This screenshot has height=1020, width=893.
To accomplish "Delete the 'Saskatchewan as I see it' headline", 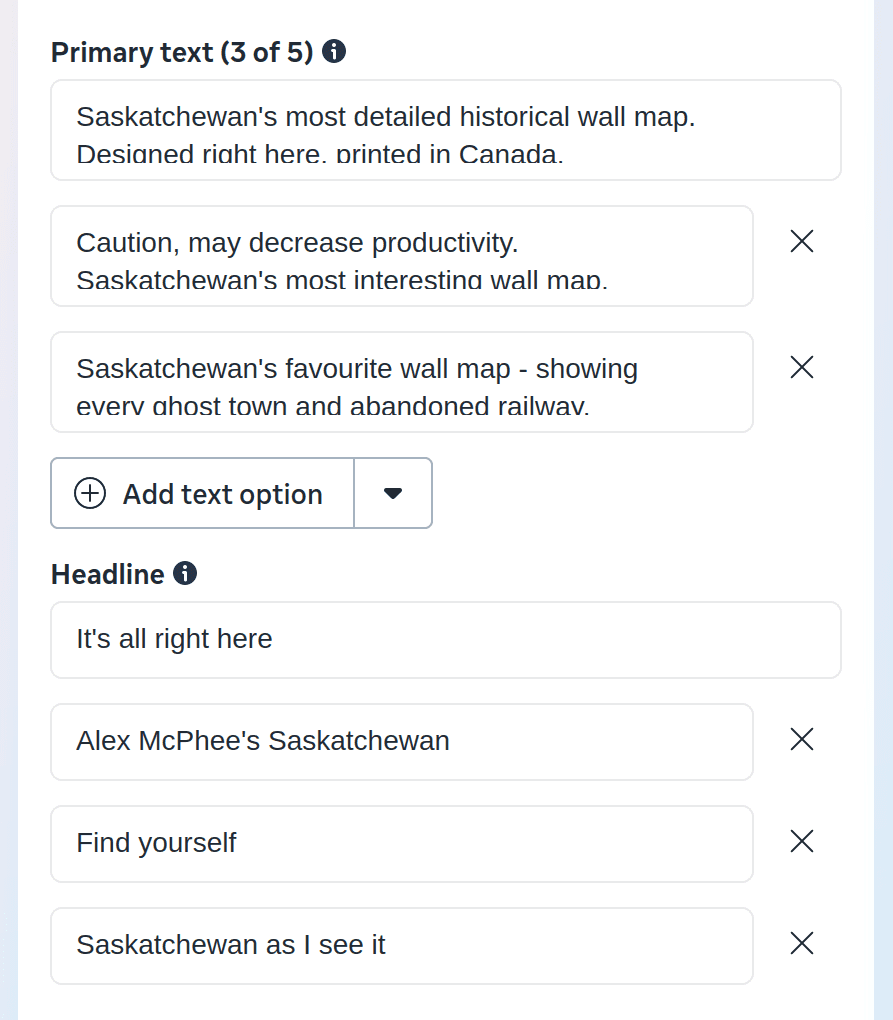I will 802,943.
